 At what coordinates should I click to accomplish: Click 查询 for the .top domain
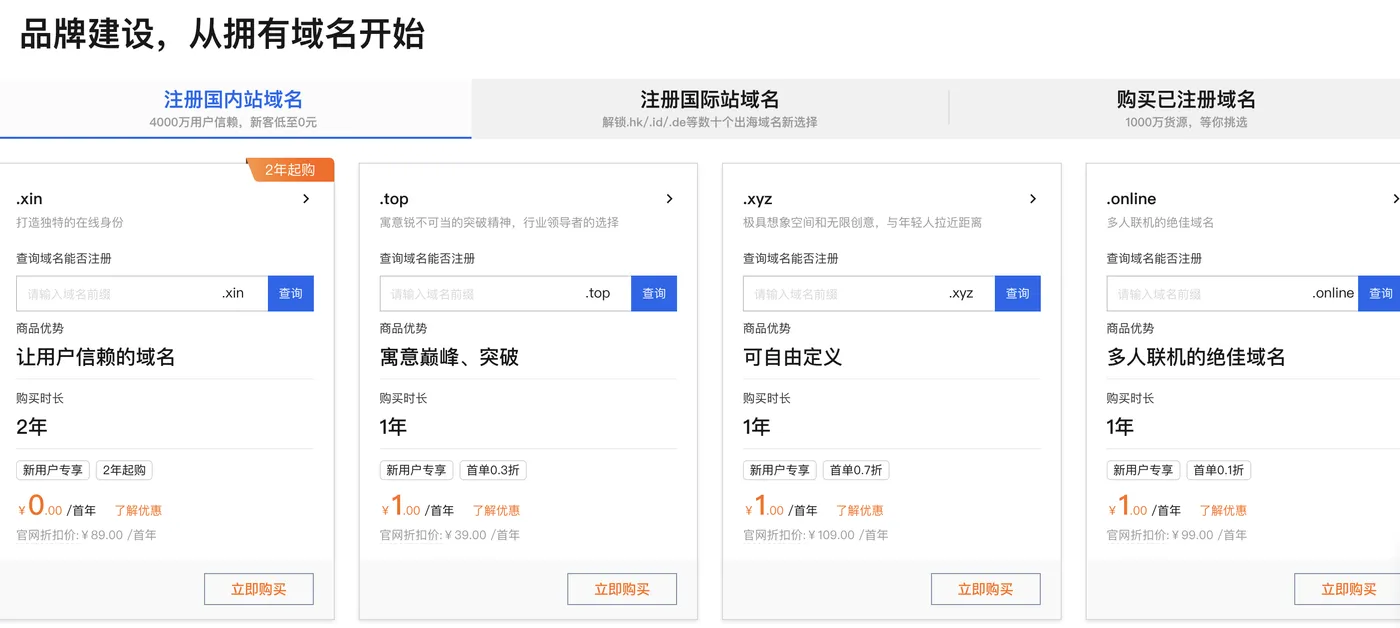(x=654, y=293)
